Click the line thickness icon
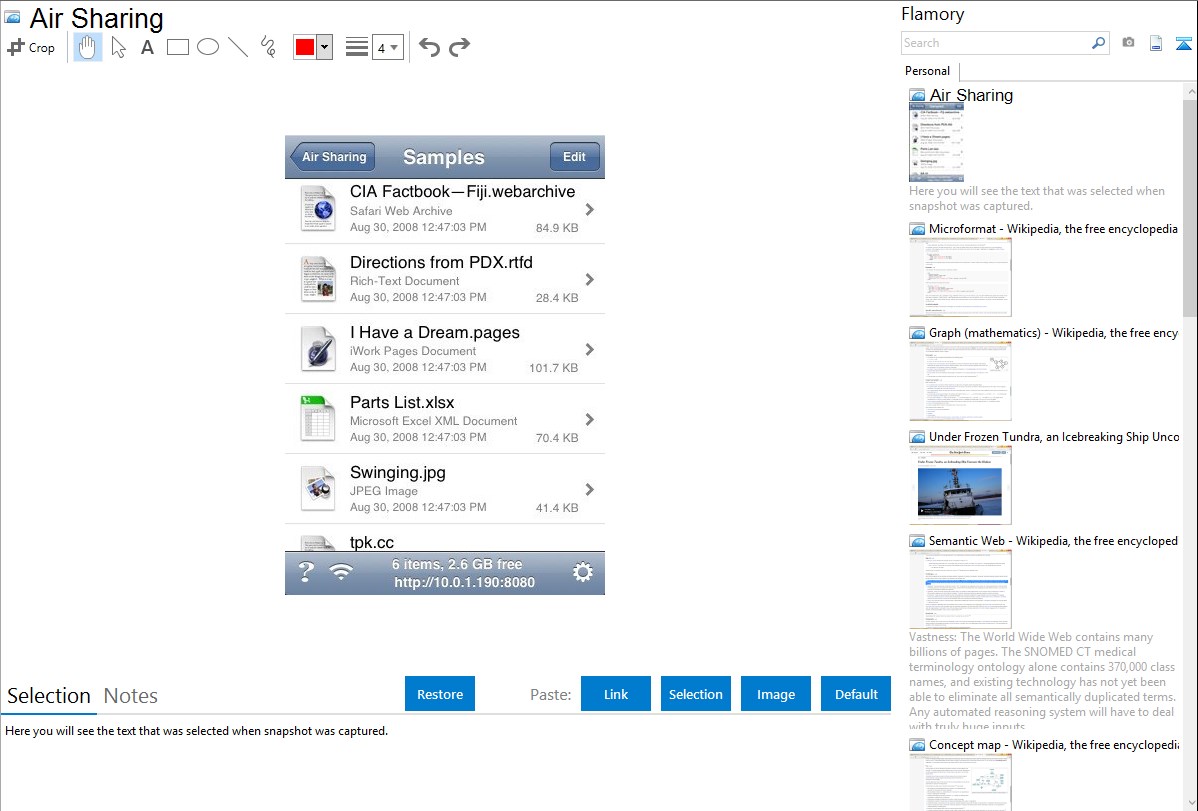The height and width of the screenshot is (811, 1198). [x=357, y=47]
